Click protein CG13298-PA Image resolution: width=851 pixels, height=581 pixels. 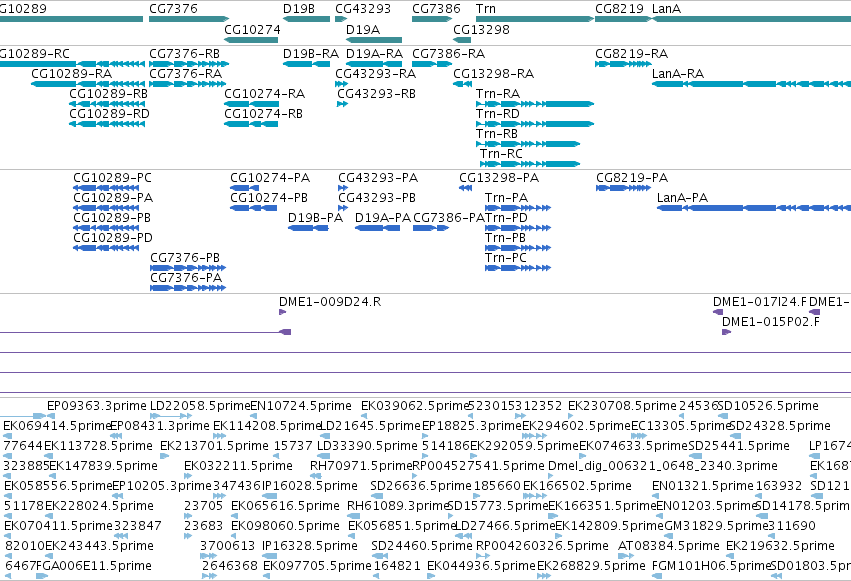tap(499, 178)
